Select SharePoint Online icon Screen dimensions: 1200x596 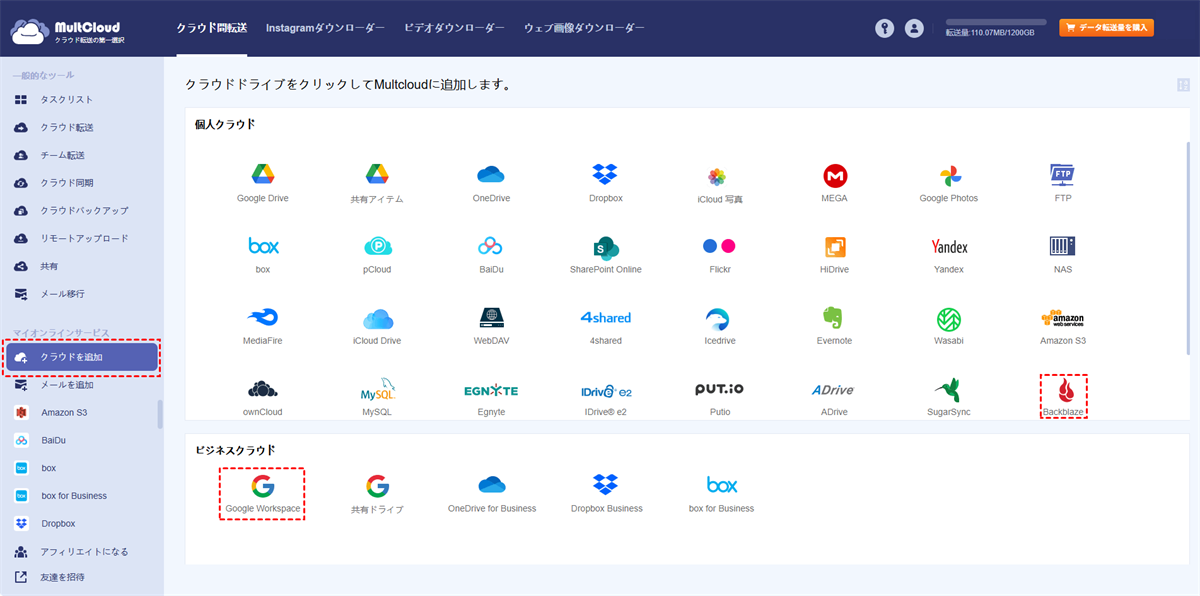click(x=605, y=247)
